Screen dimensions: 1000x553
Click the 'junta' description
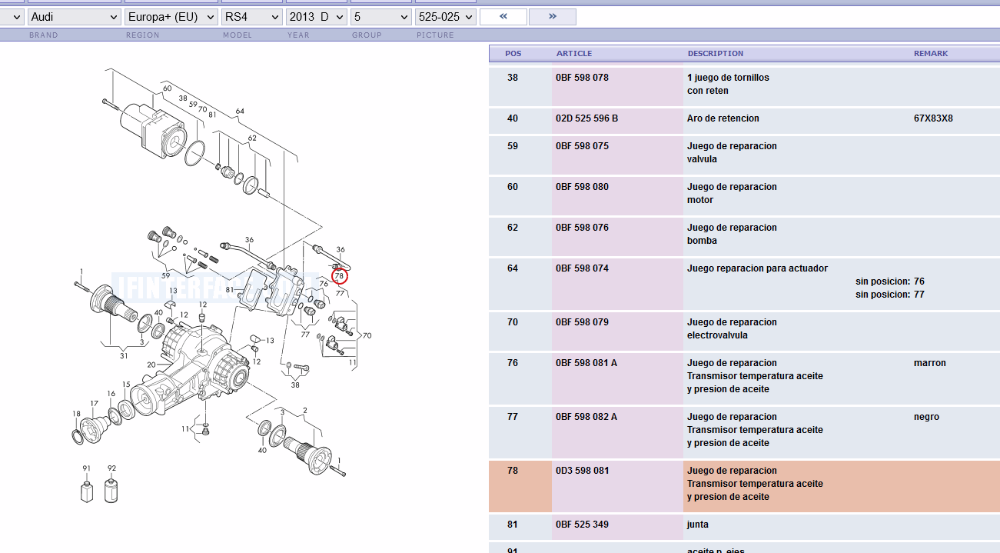pos(698,525)
